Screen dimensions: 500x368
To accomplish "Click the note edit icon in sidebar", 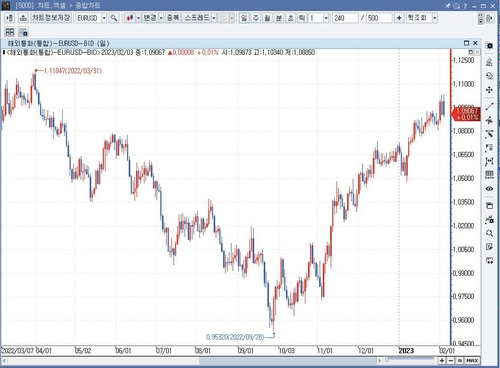I will coord(489,247).
